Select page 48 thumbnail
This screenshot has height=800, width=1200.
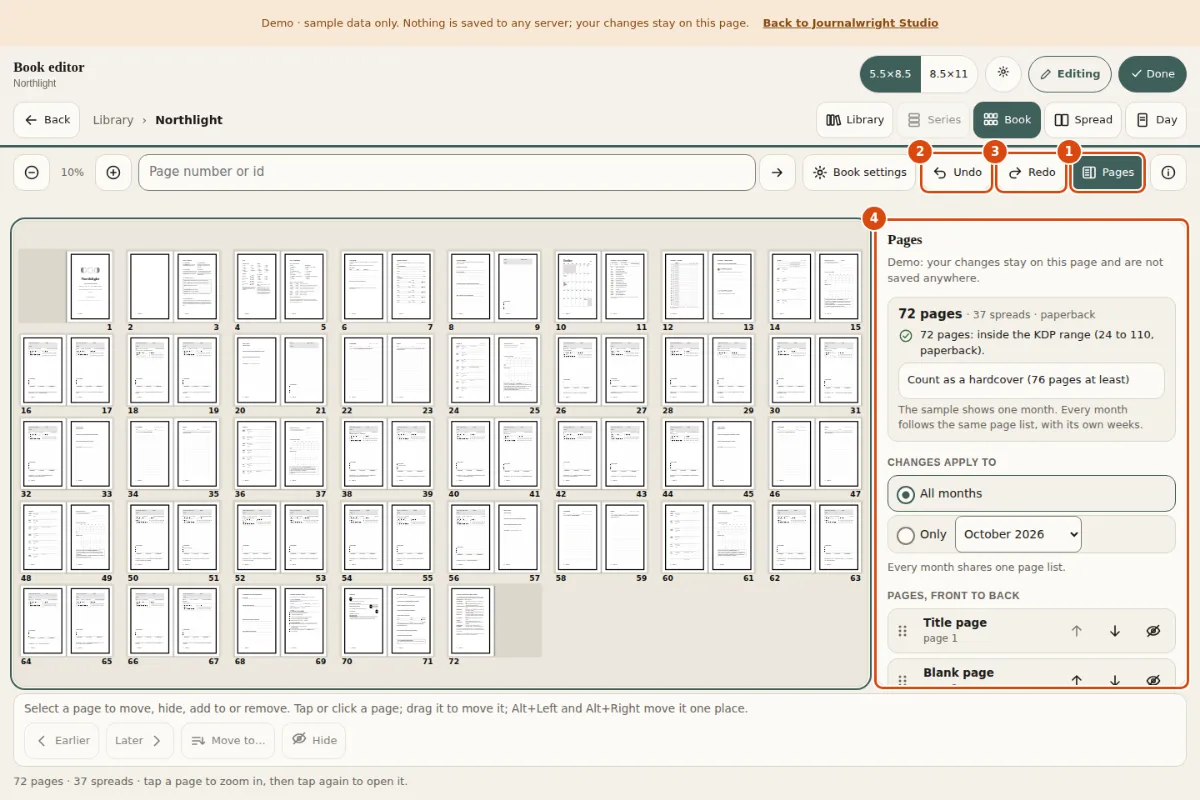(42, 537)
